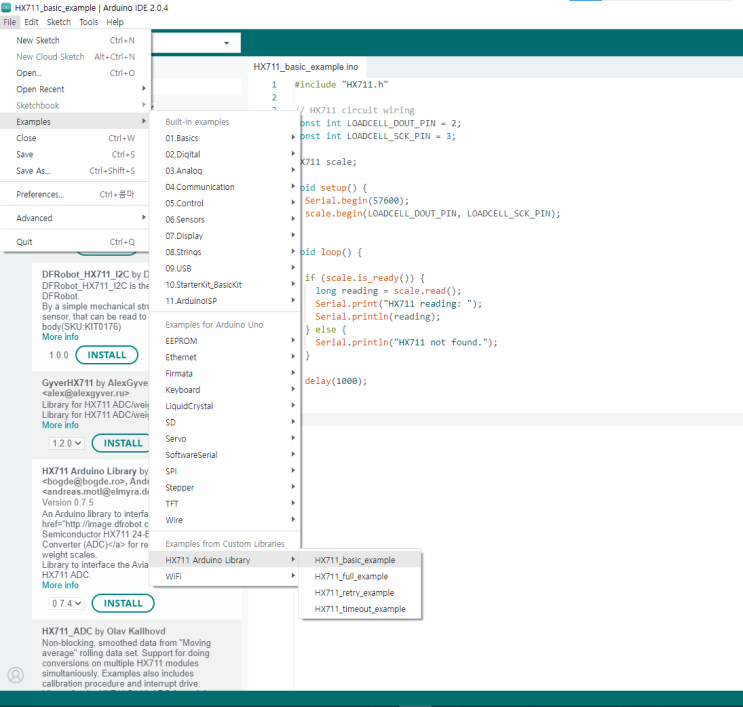Expand the 02.Digital examples submenu
The image size is (743, 707).
coord(225,154)
